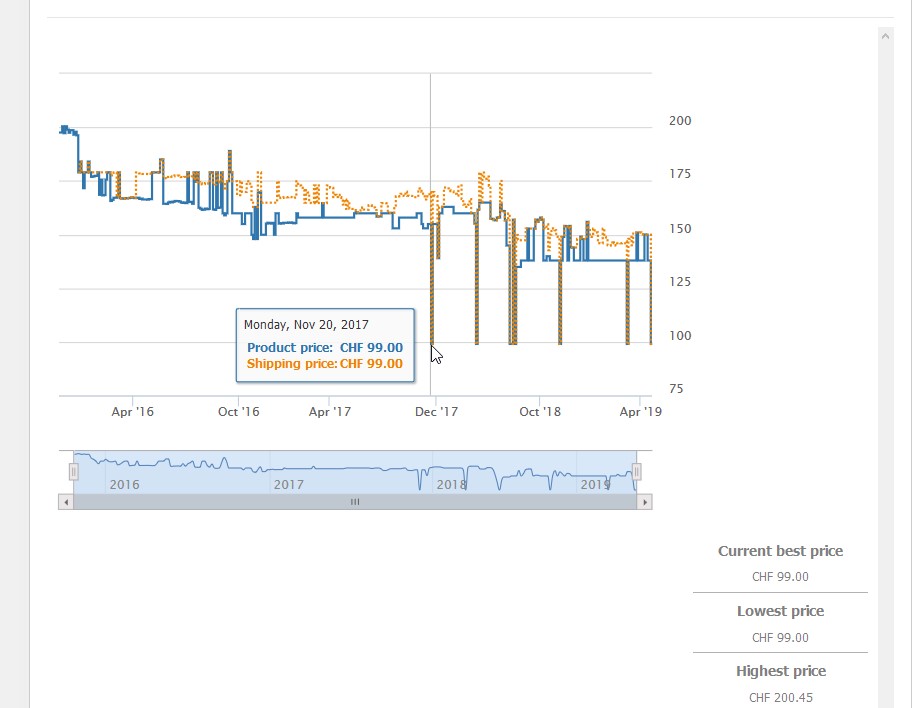This screenshot has height=708, width=912.
Task: Click 2018 in the navigator timeline
Action: 451,485
